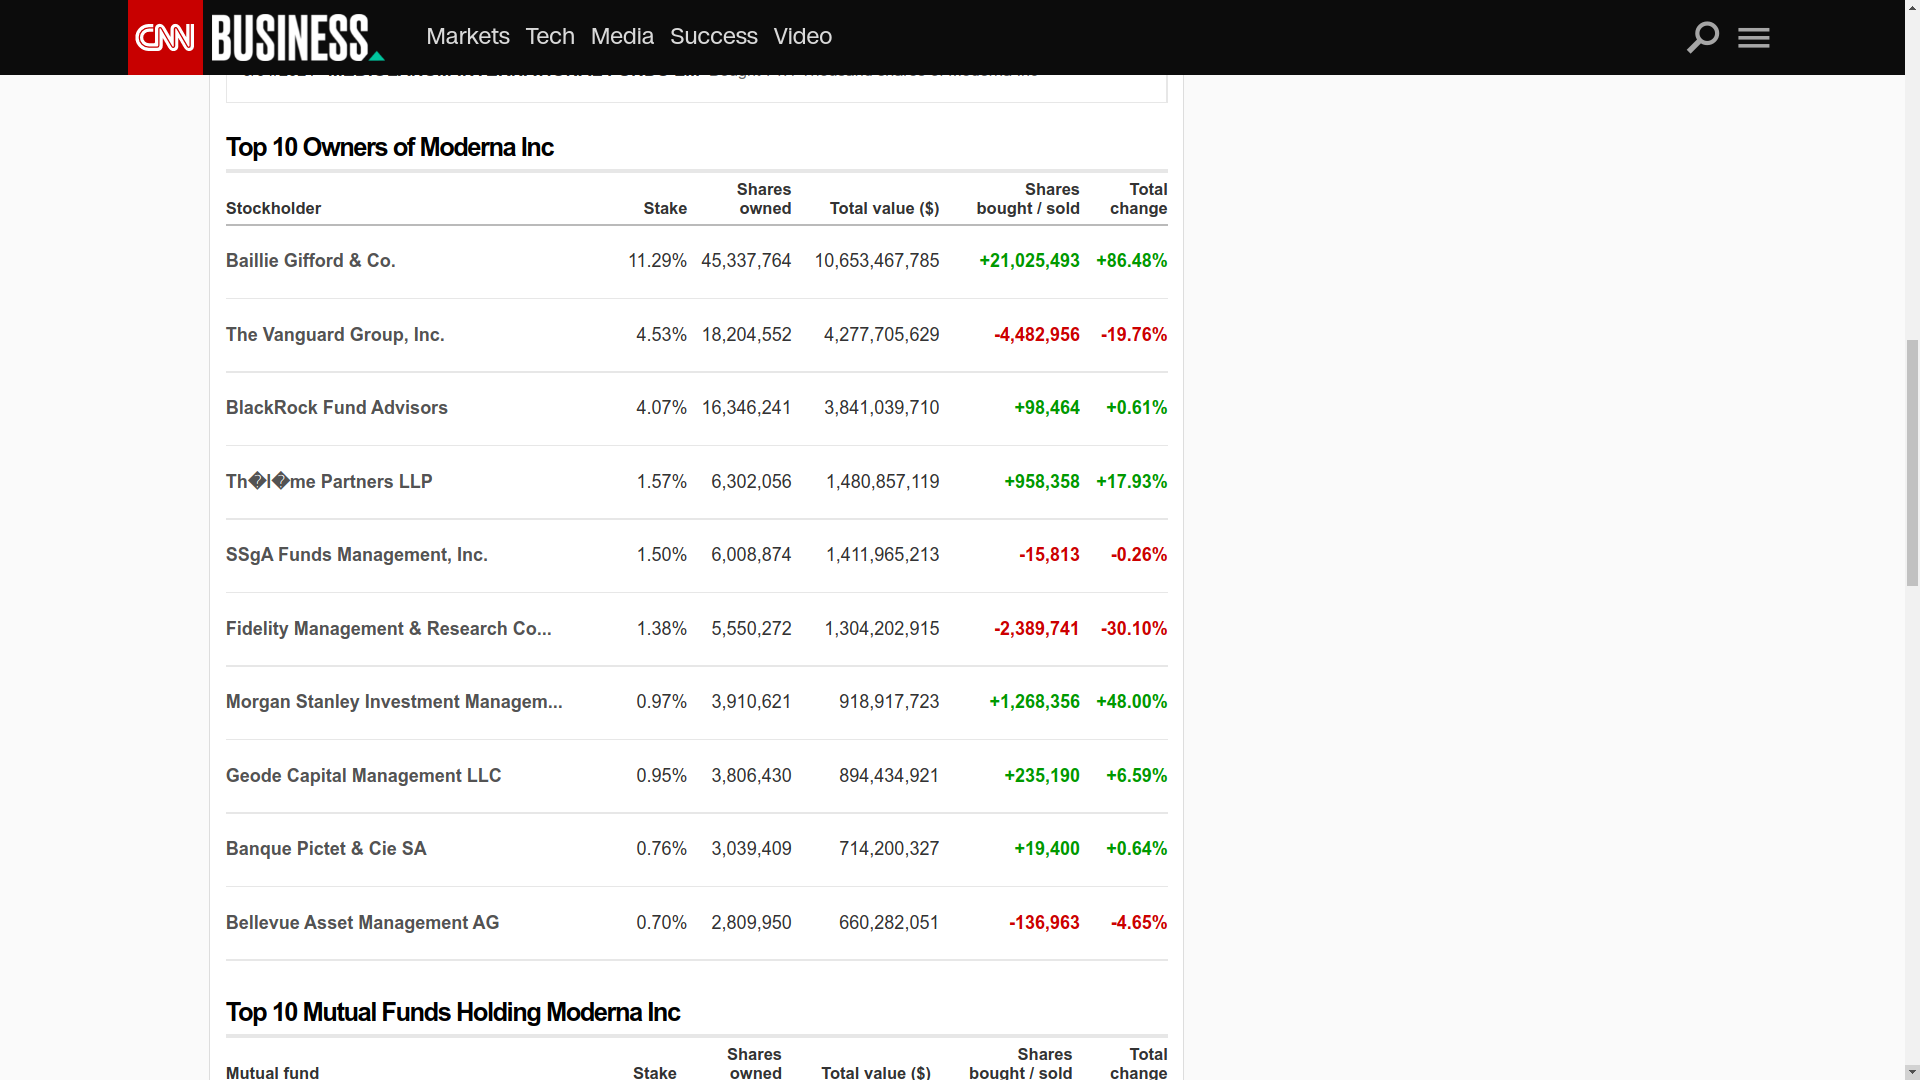Viewport: 1920px width, 1080px height.
Task: Open The Vanguard Group, Inc. link
Action: point(335,335)
